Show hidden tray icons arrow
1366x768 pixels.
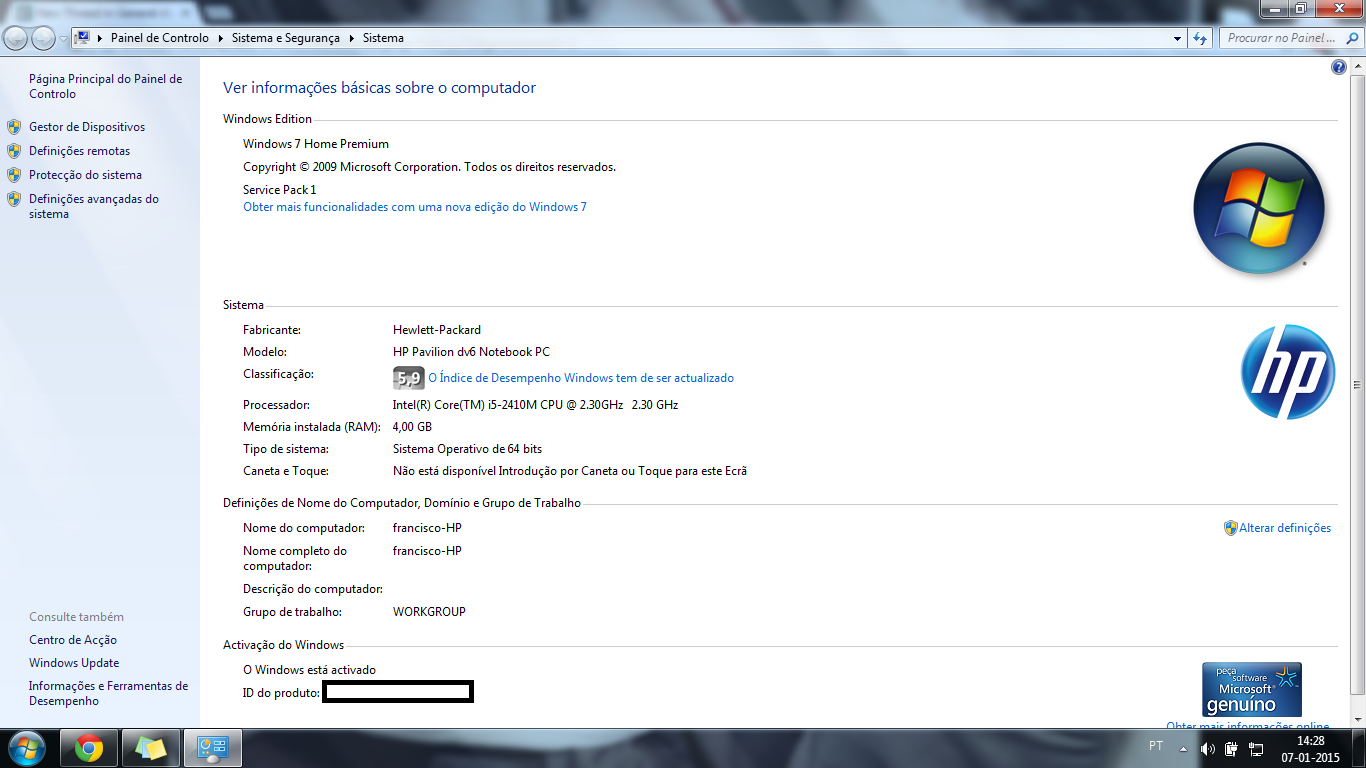pyautogui.click(x=1184, y=748)
